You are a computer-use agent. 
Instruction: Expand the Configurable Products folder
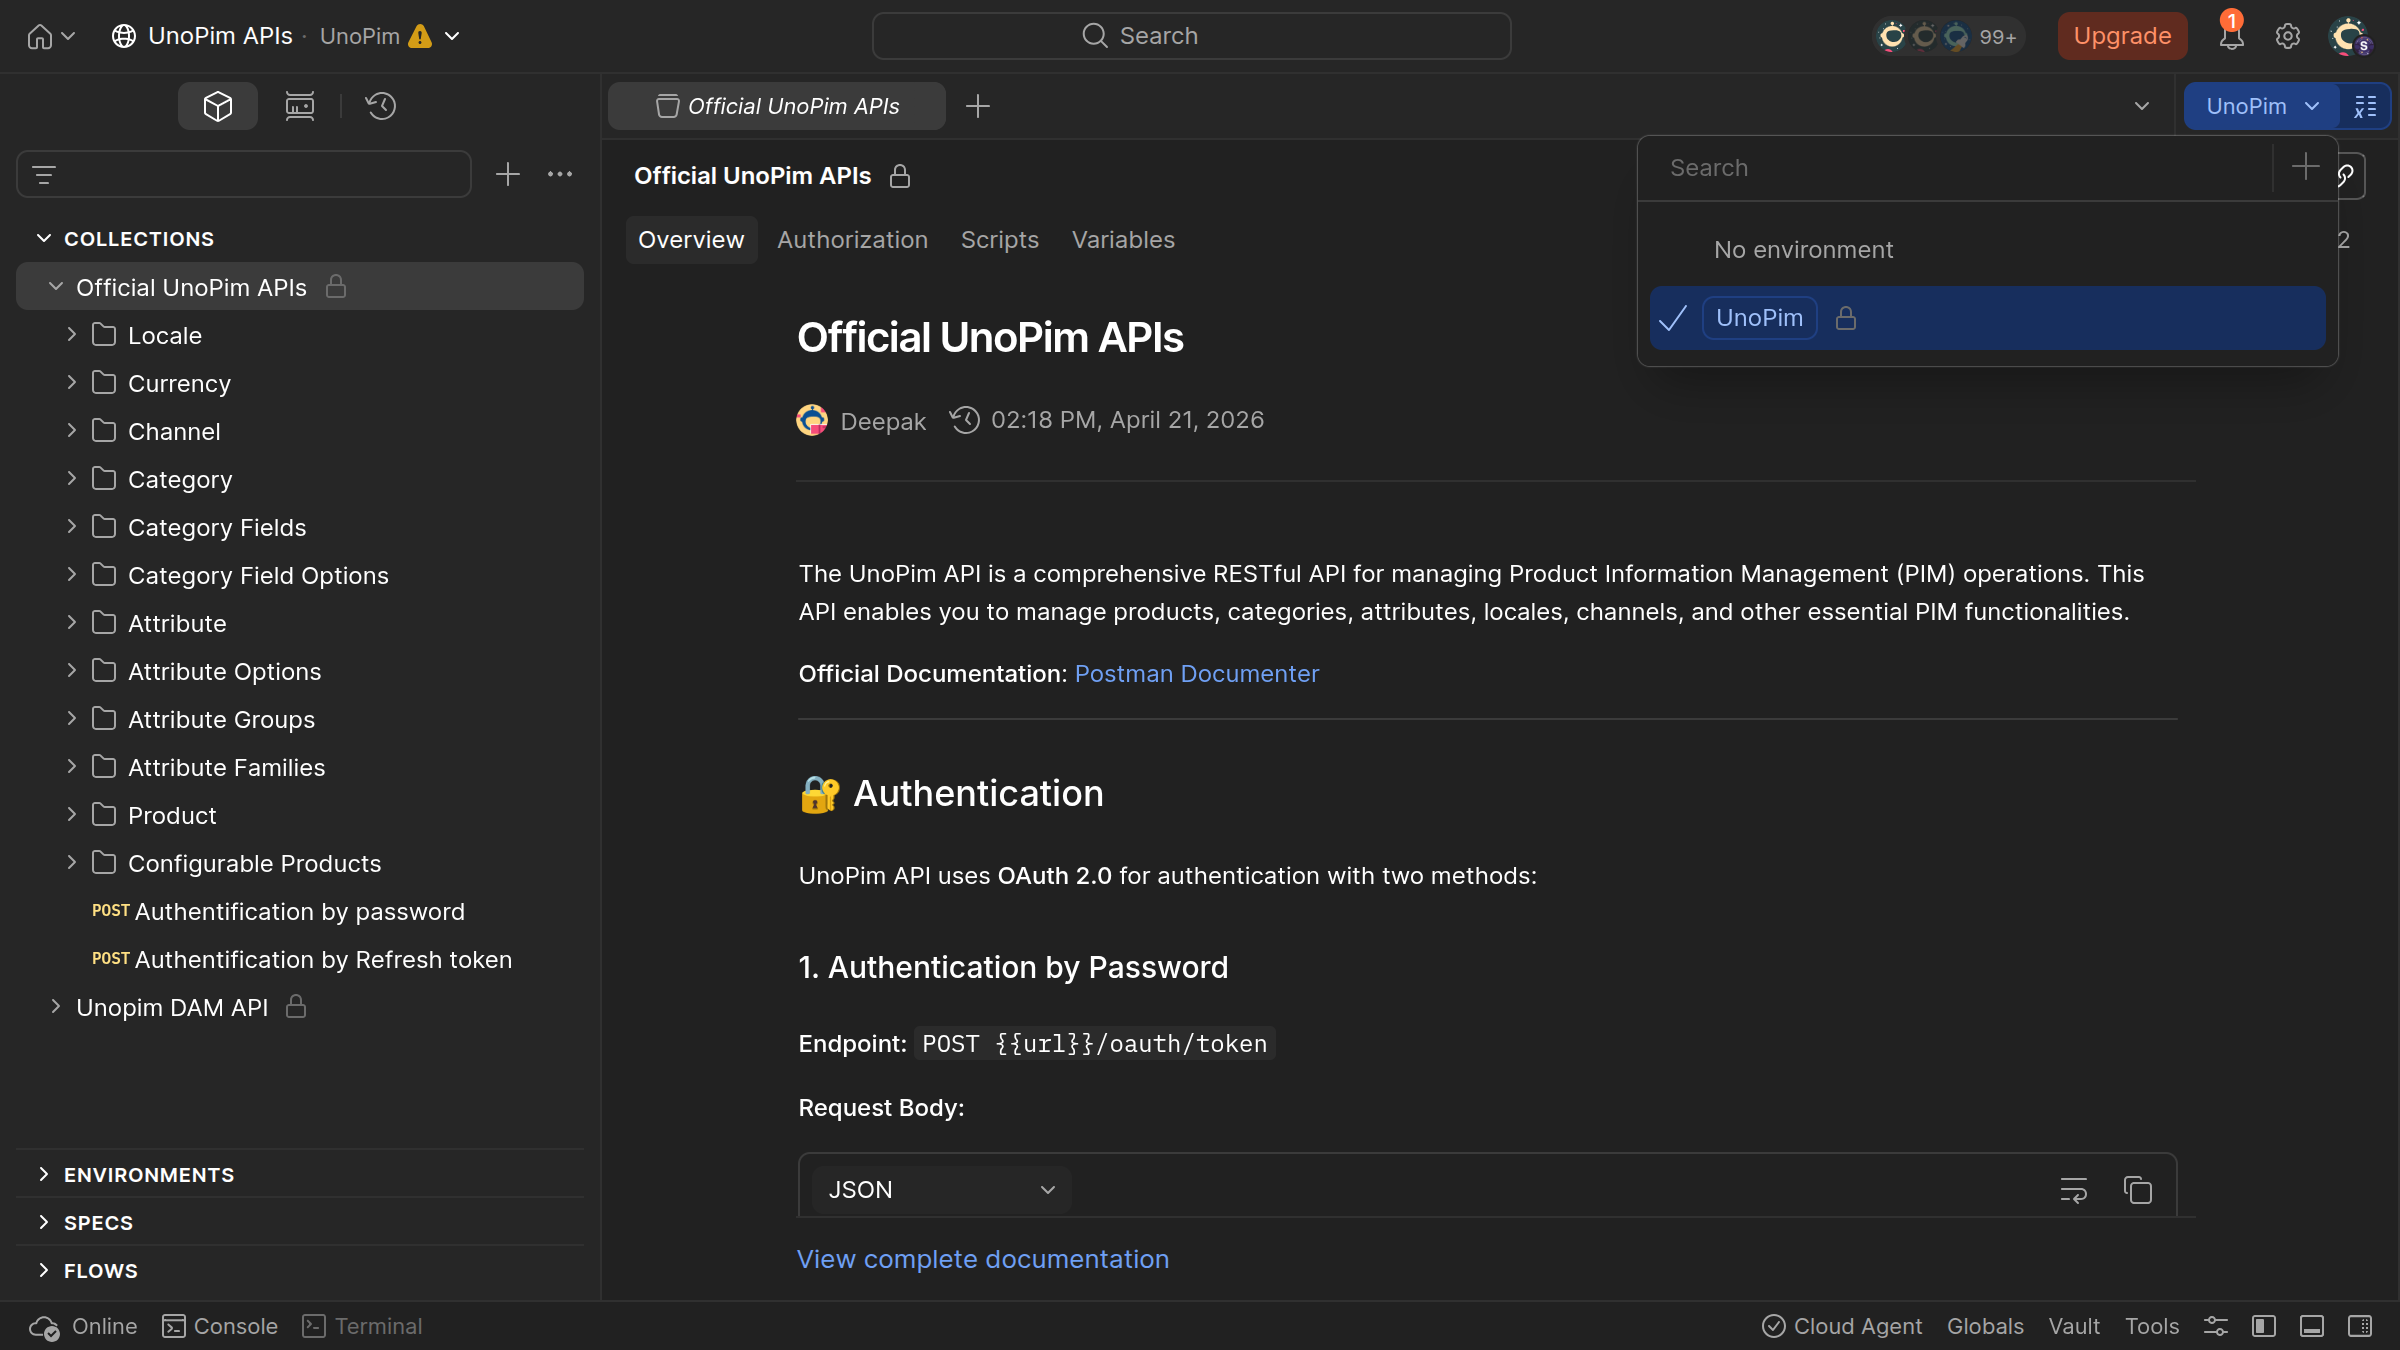72,863
